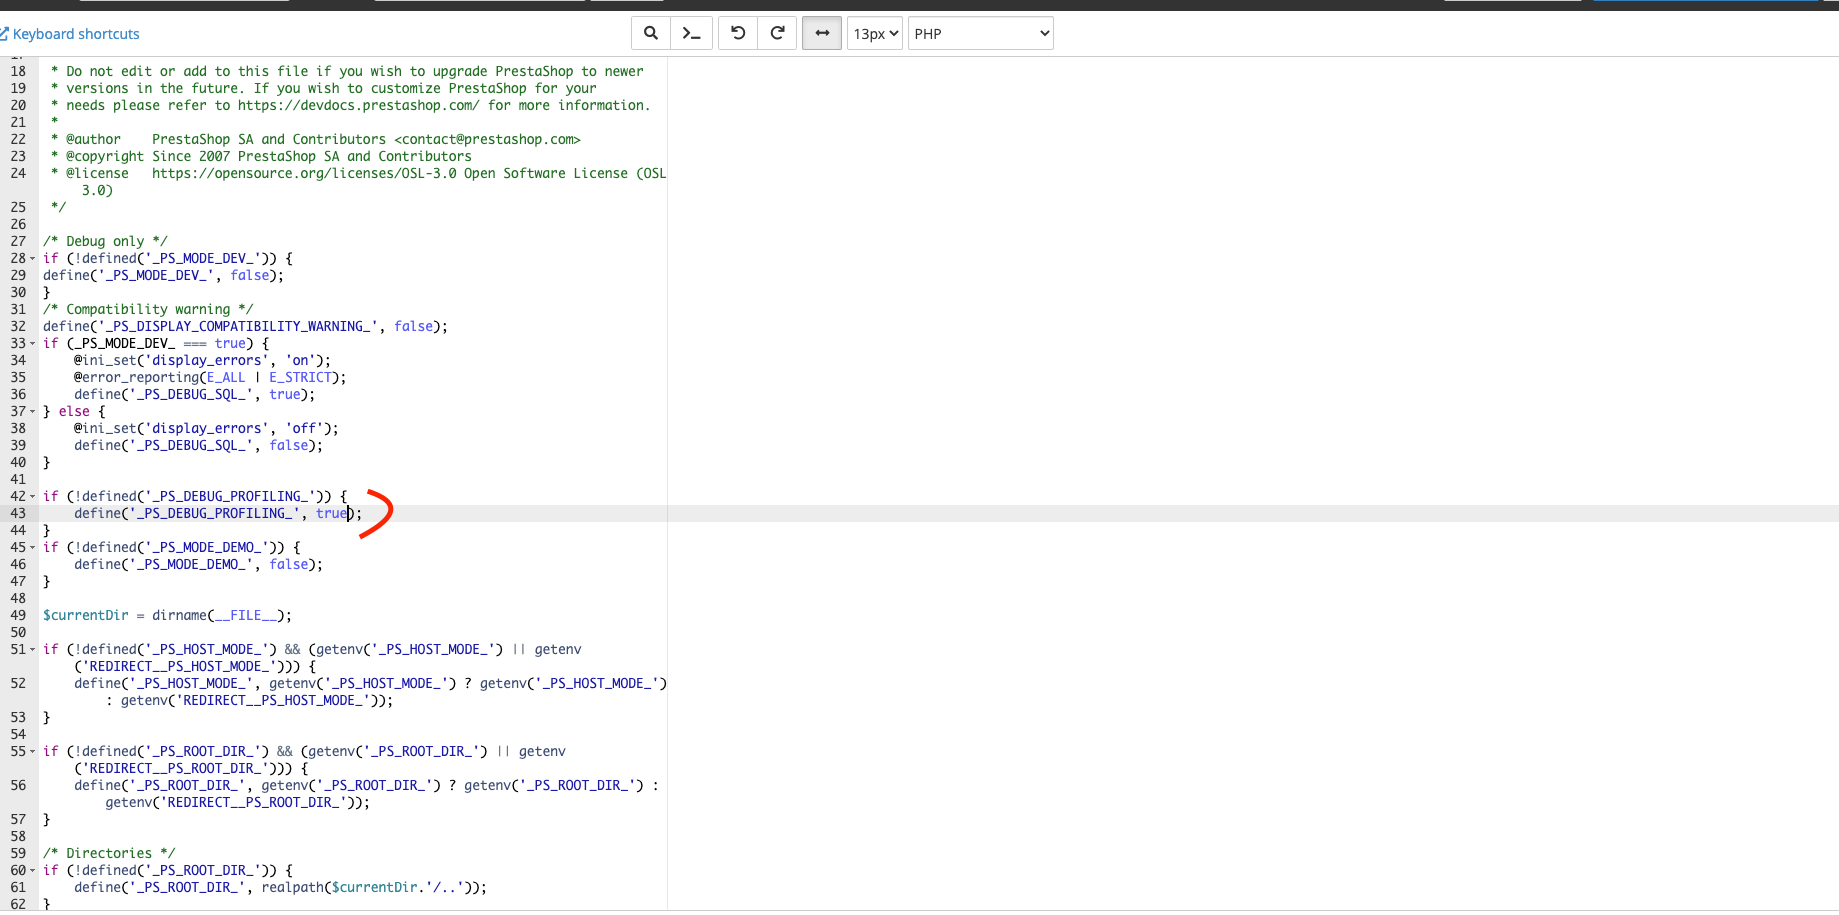The image size is (1839, 915).
Task: Fold the _PS_DEBUG_PROFILING_ block at line 42
Action: tap(33, 497)
